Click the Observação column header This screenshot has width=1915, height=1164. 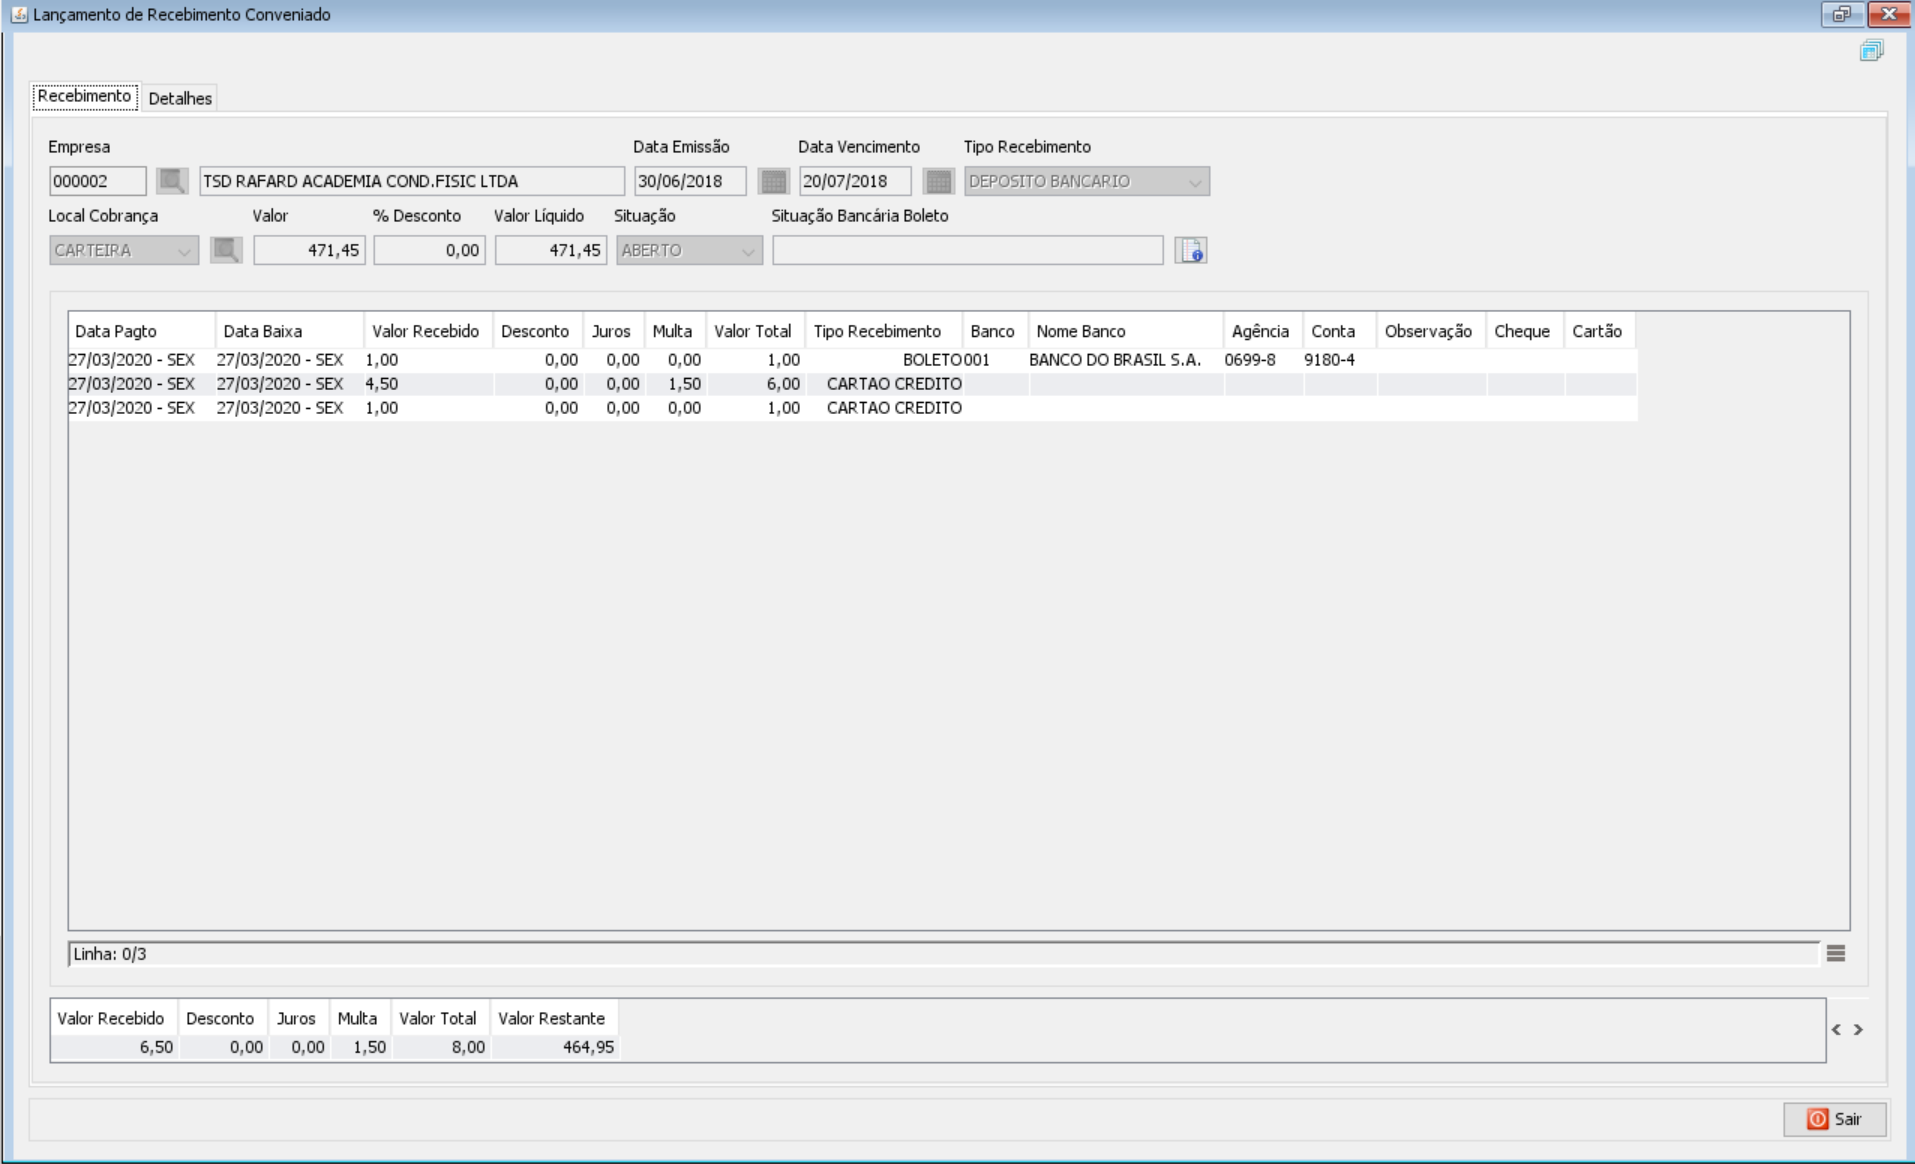pyautogui.click(x=1431, y=331)
